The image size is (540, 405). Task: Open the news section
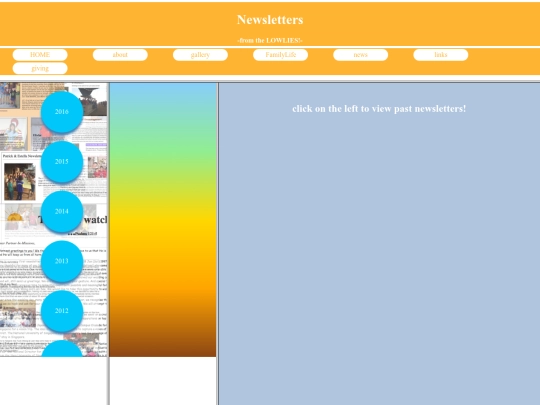[x=361, y=55]
